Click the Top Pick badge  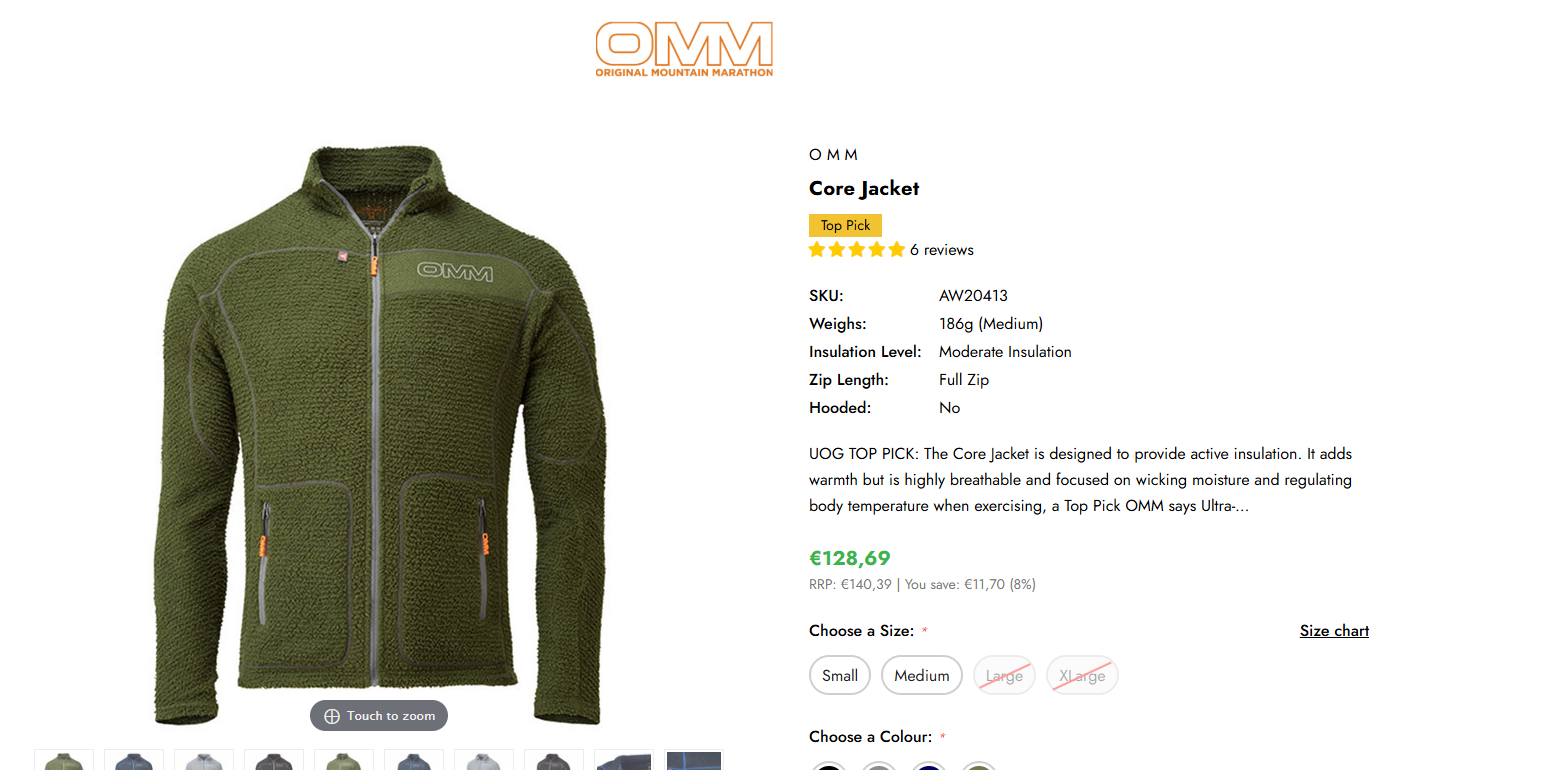click(x=845, y=225)
